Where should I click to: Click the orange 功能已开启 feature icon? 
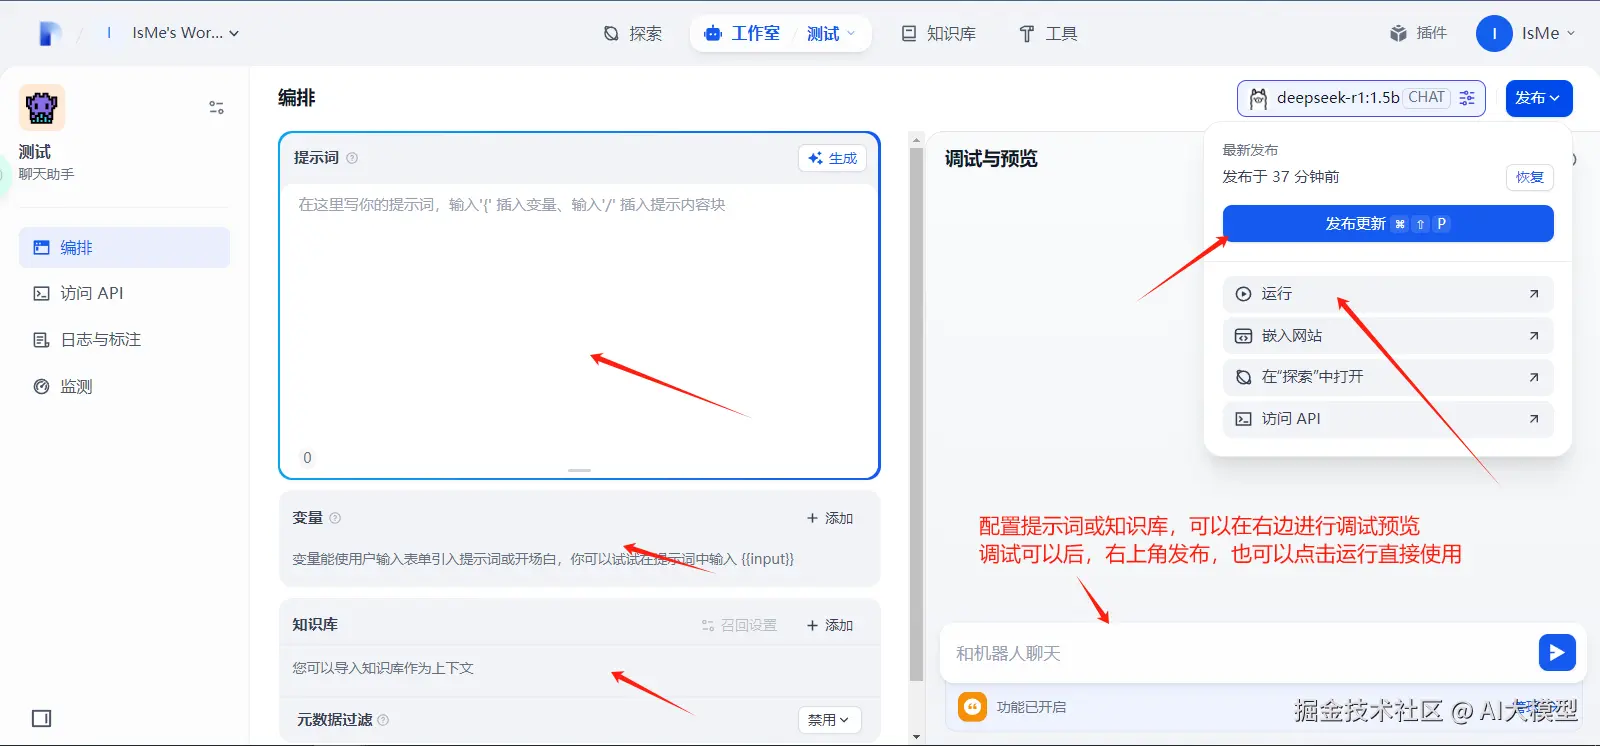tap(972, 707)
